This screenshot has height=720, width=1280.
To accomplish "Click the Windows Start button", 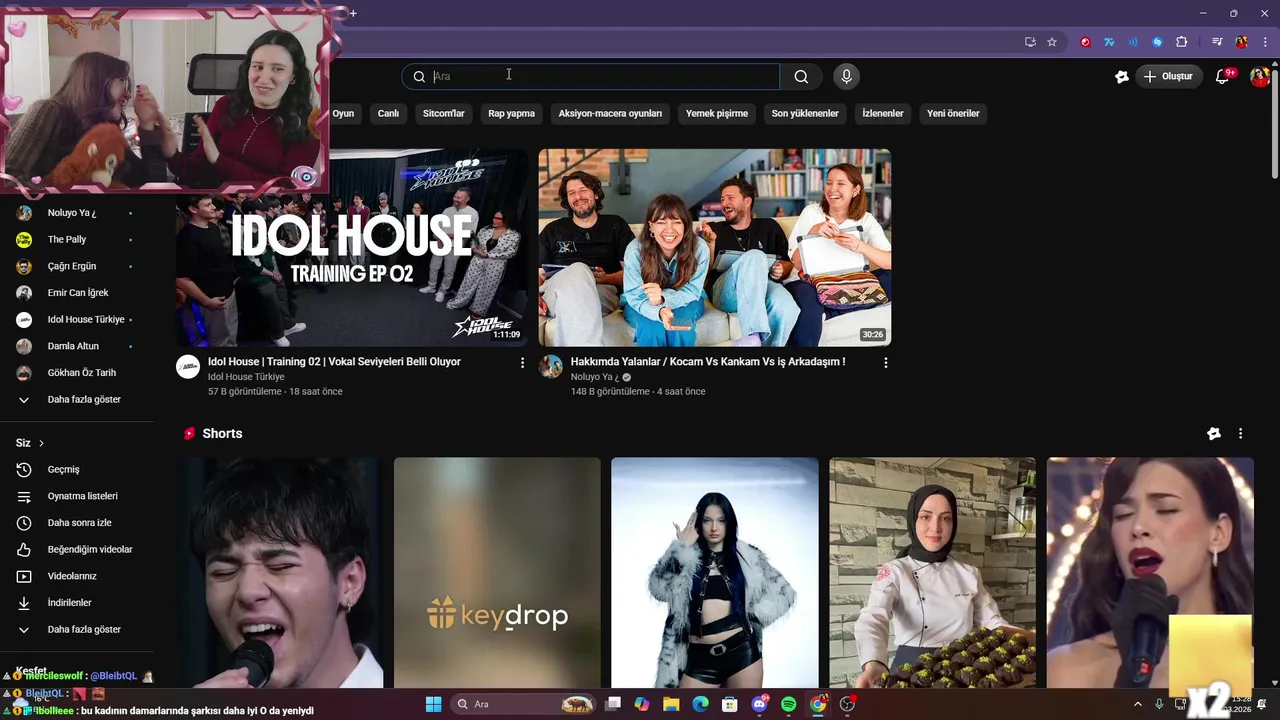I will 433,704.
